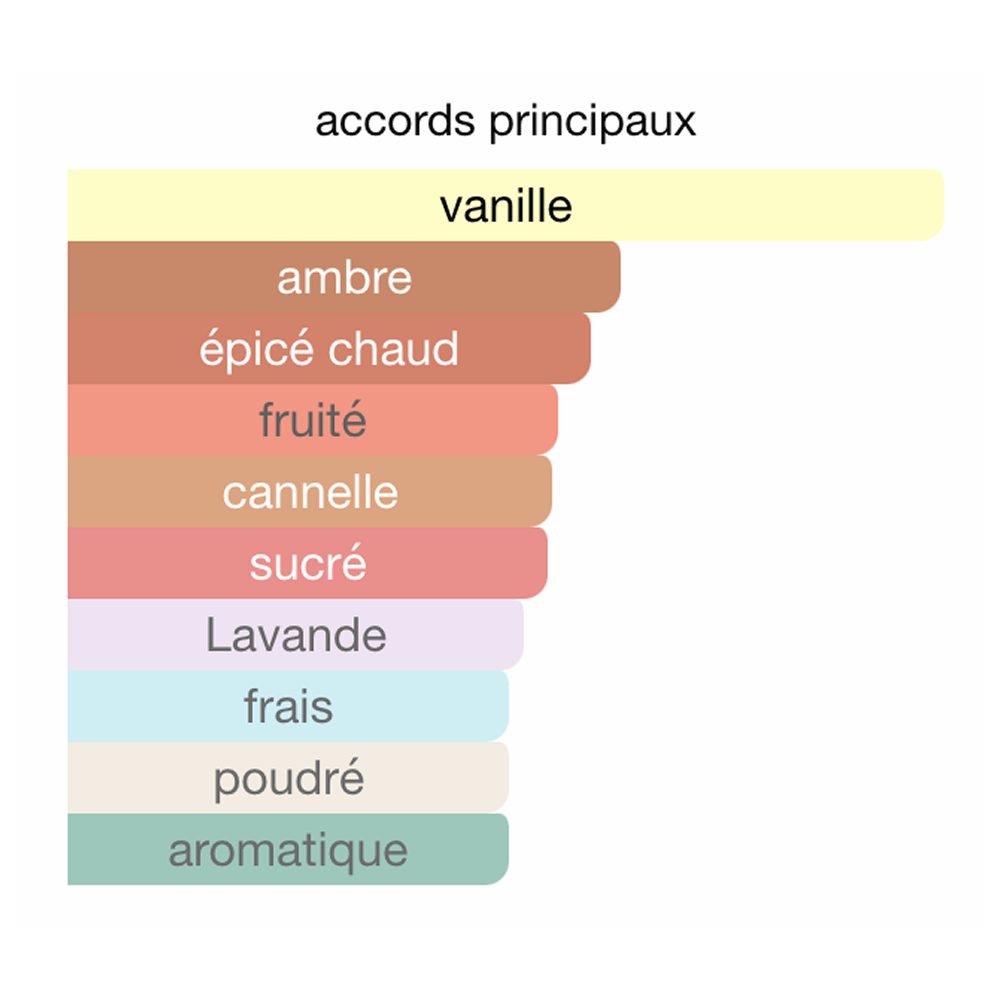Click the pale lilac colored bar
1000x1000 pixels.
point(296,635)
